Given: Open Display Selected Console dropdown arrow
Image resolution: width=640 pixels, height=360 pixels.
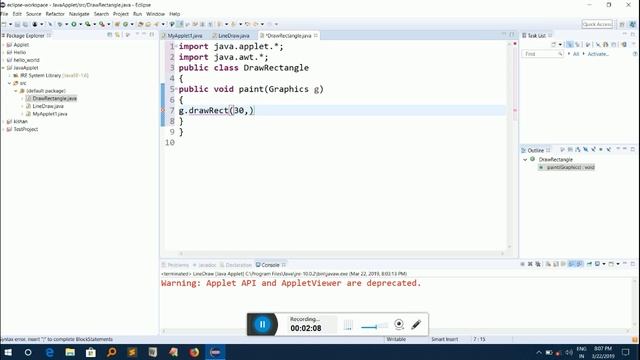Looking at the screenshot, I should point(604,264).
